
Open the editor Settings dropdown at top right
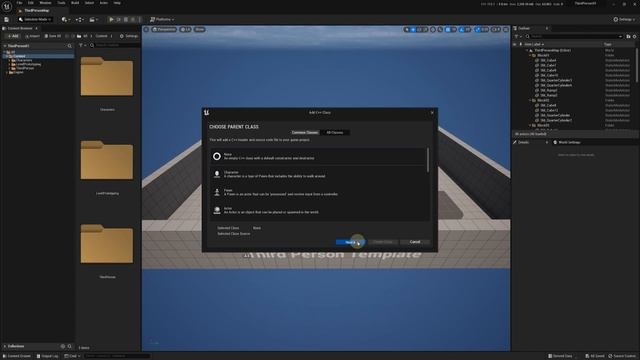point(624,20)
